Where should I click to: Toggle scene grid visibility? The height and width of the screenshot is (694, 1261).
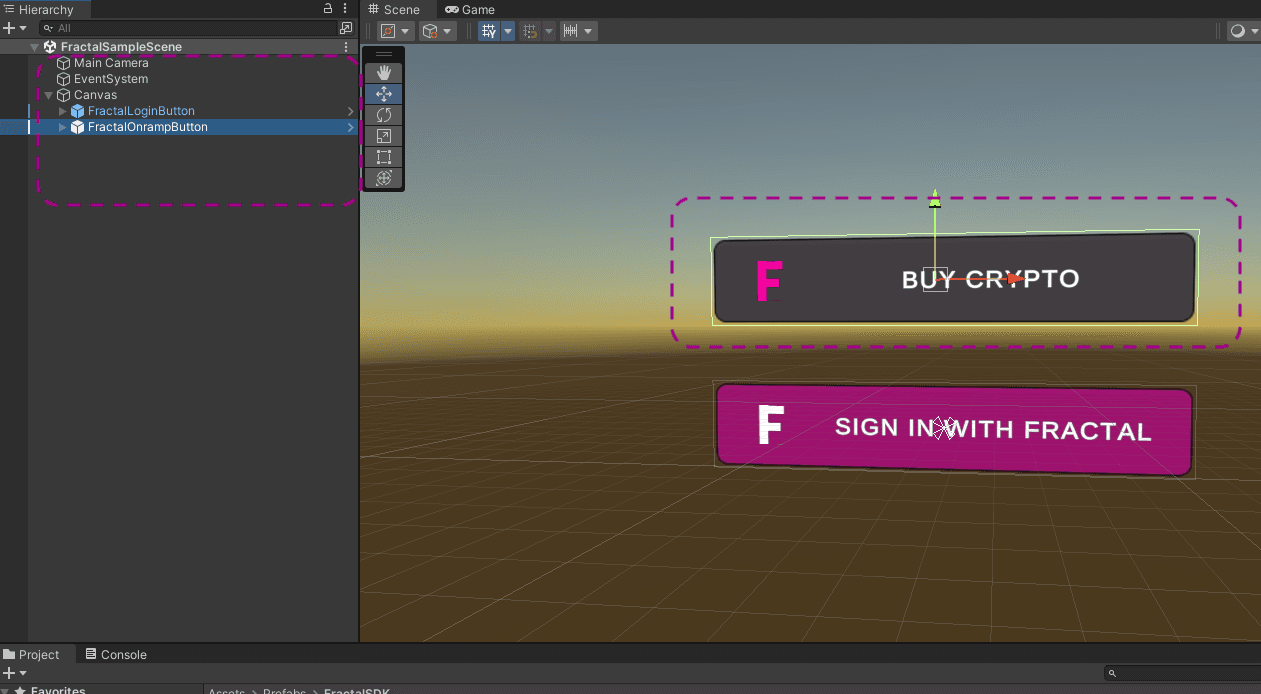click(x=488, y=31)
